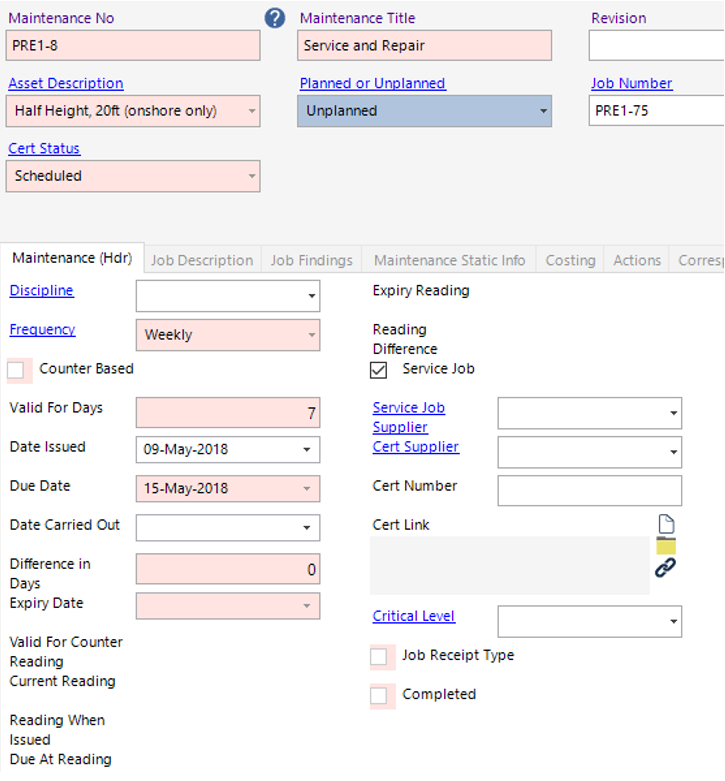Click the Asset Description link

click(66, 84)
